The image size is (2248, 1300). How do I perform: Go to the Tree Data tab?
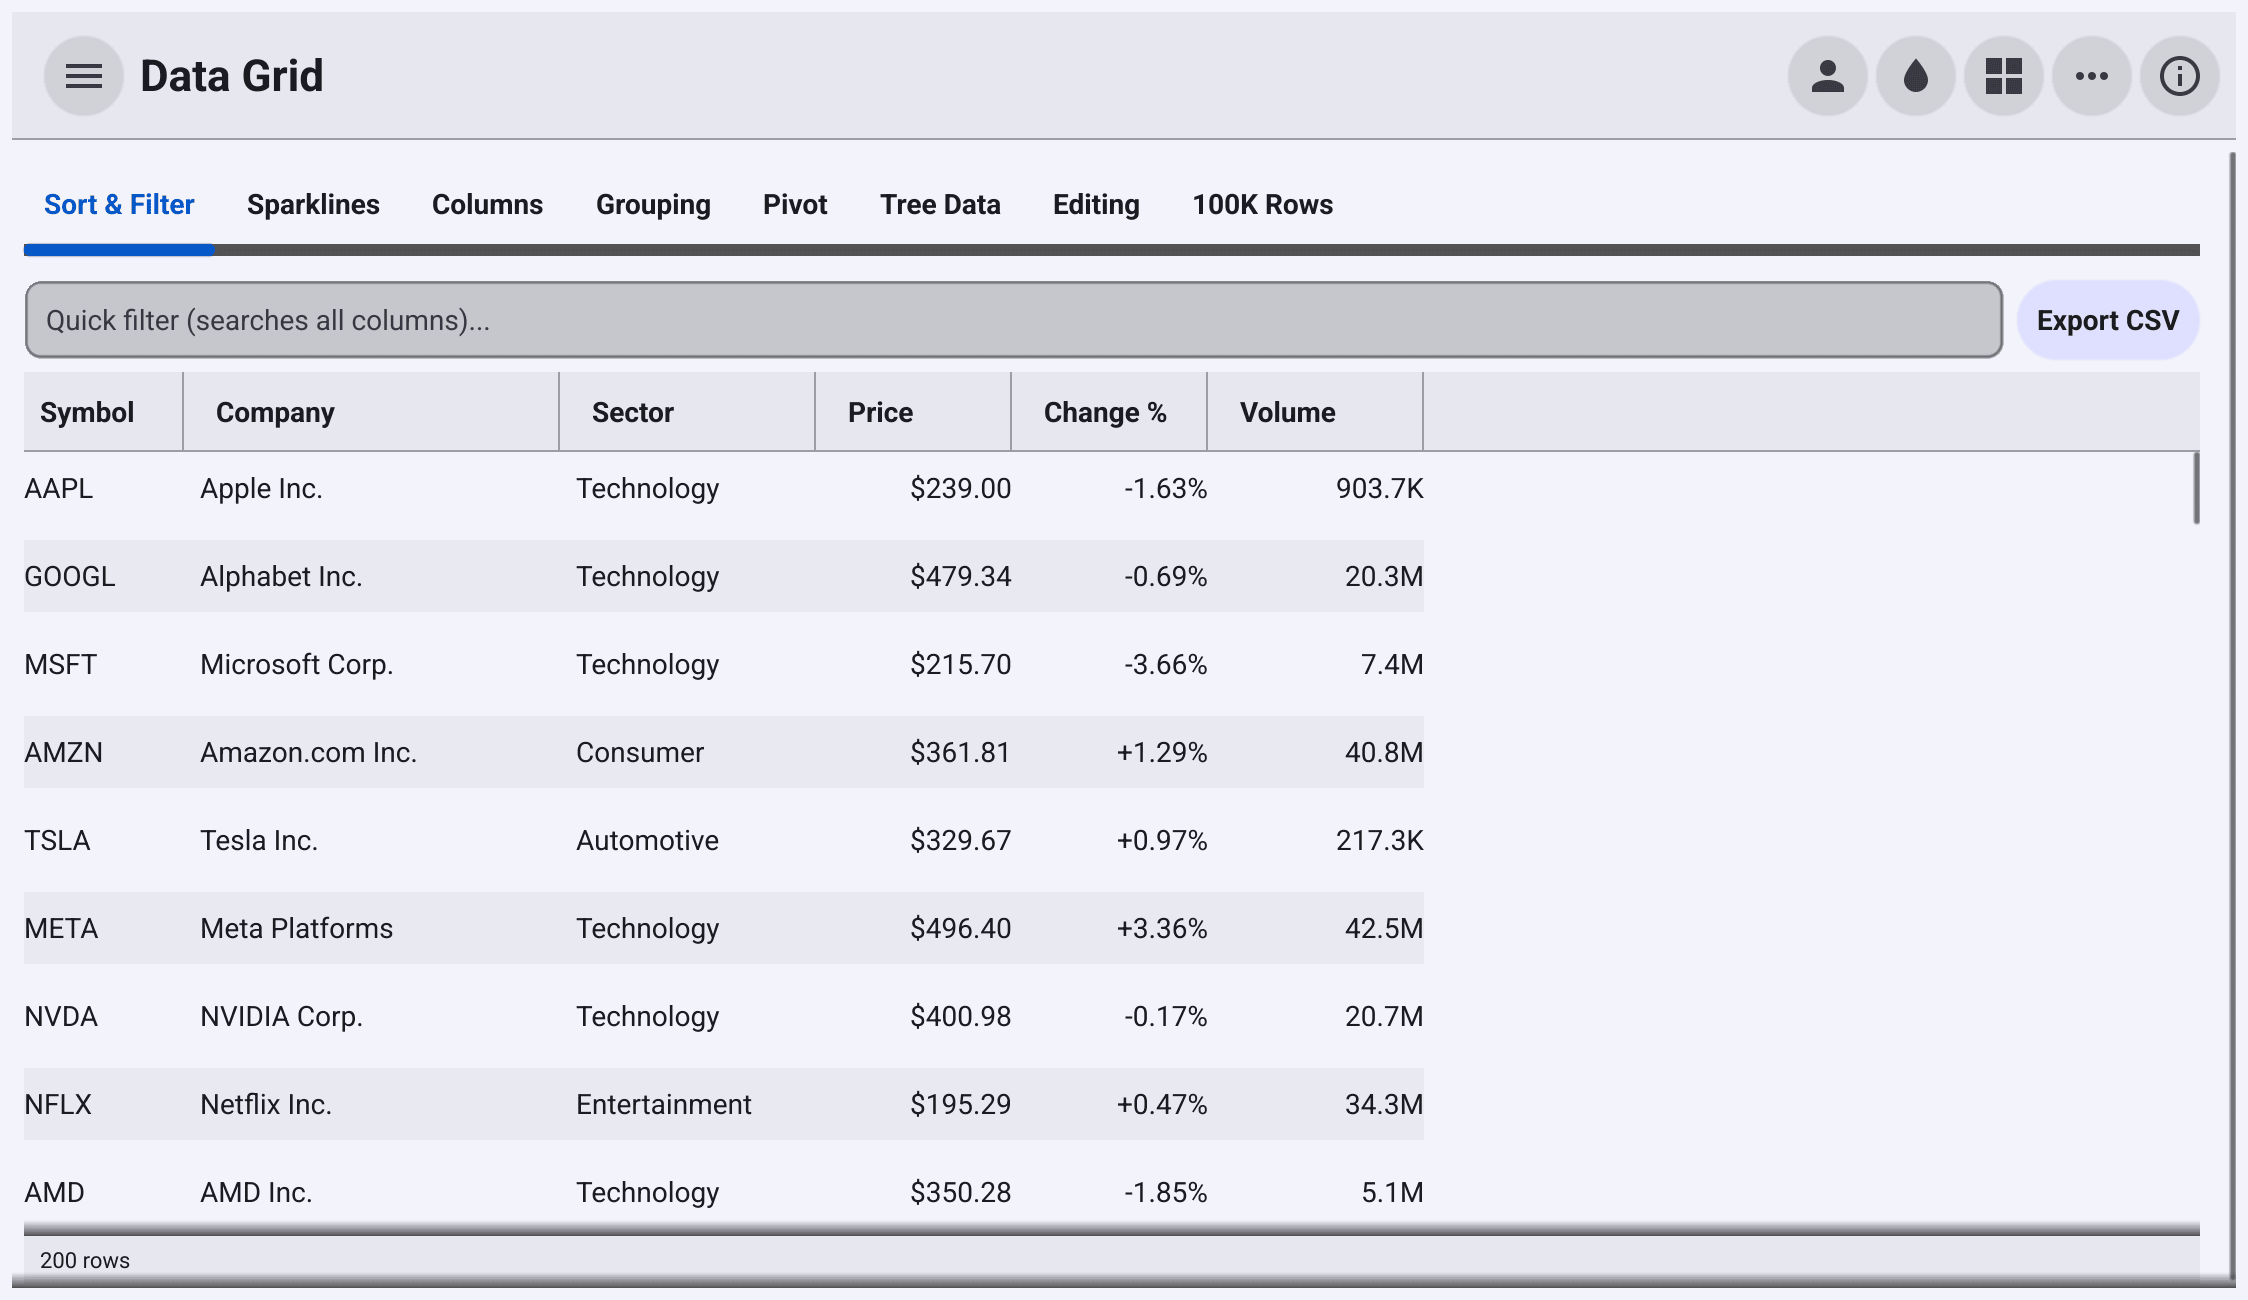click(x=940, y=205)
